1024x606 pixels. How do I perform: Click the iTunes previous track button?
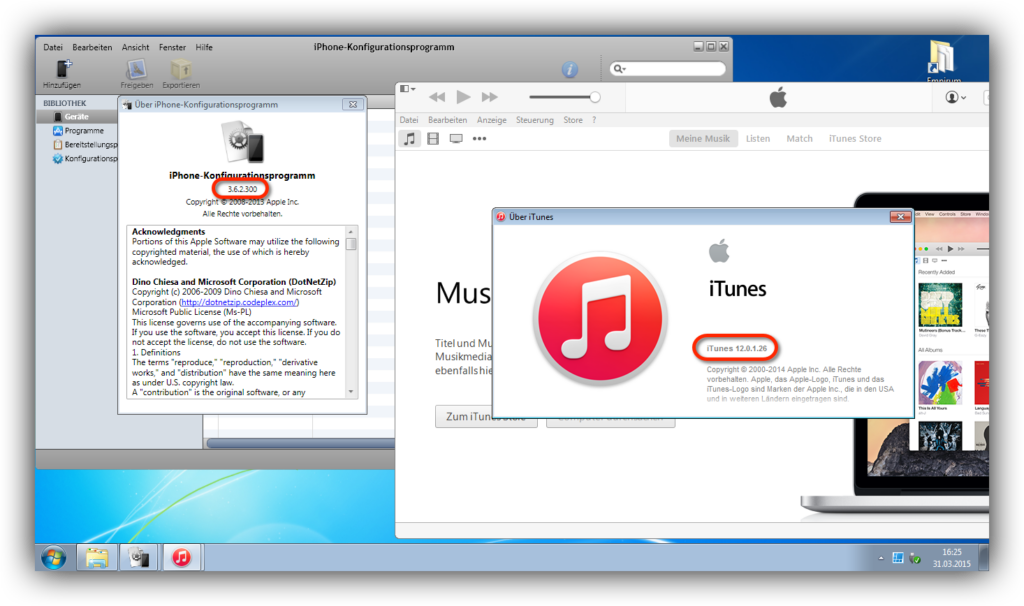[437, 97]
